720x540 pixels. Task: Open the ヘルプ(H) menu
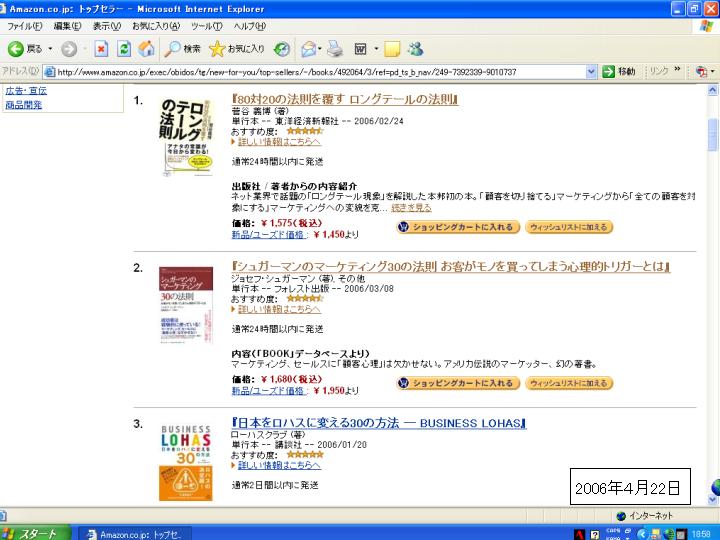[249, 26]
